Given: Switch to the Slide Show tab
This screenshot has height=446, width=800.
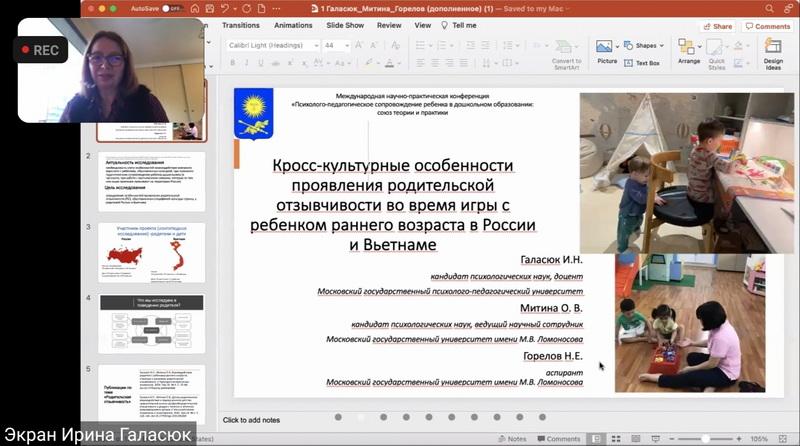Looking at the screenshot, I should point(345,25).
